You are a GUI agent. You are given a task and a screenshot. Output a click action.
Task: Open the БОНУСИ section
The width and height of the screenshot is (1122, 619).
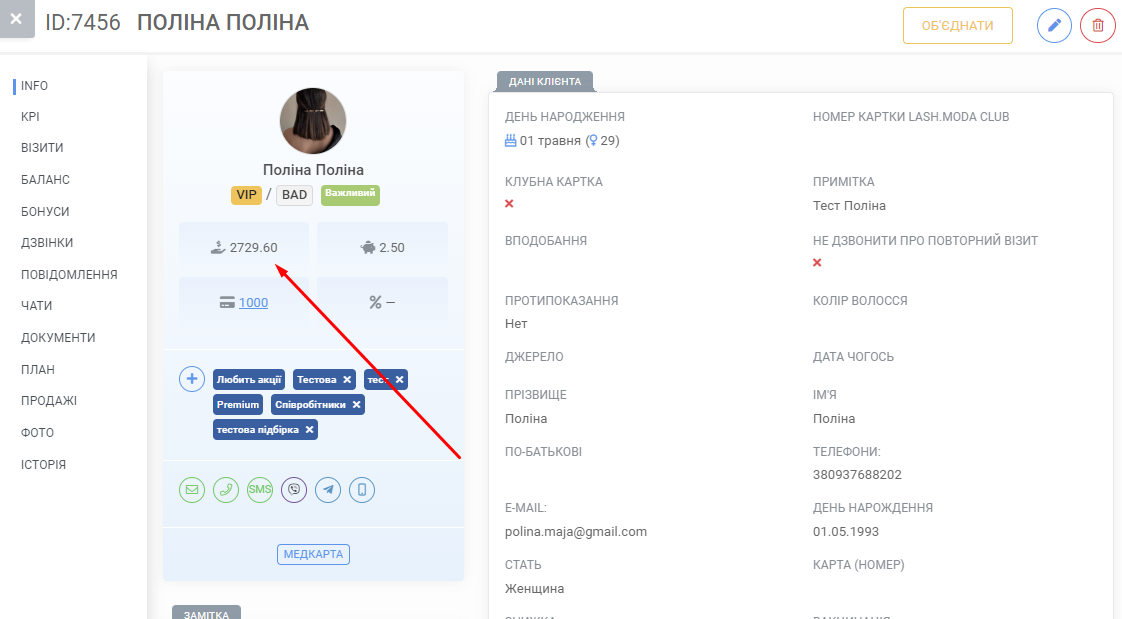(x=45, y=212)
